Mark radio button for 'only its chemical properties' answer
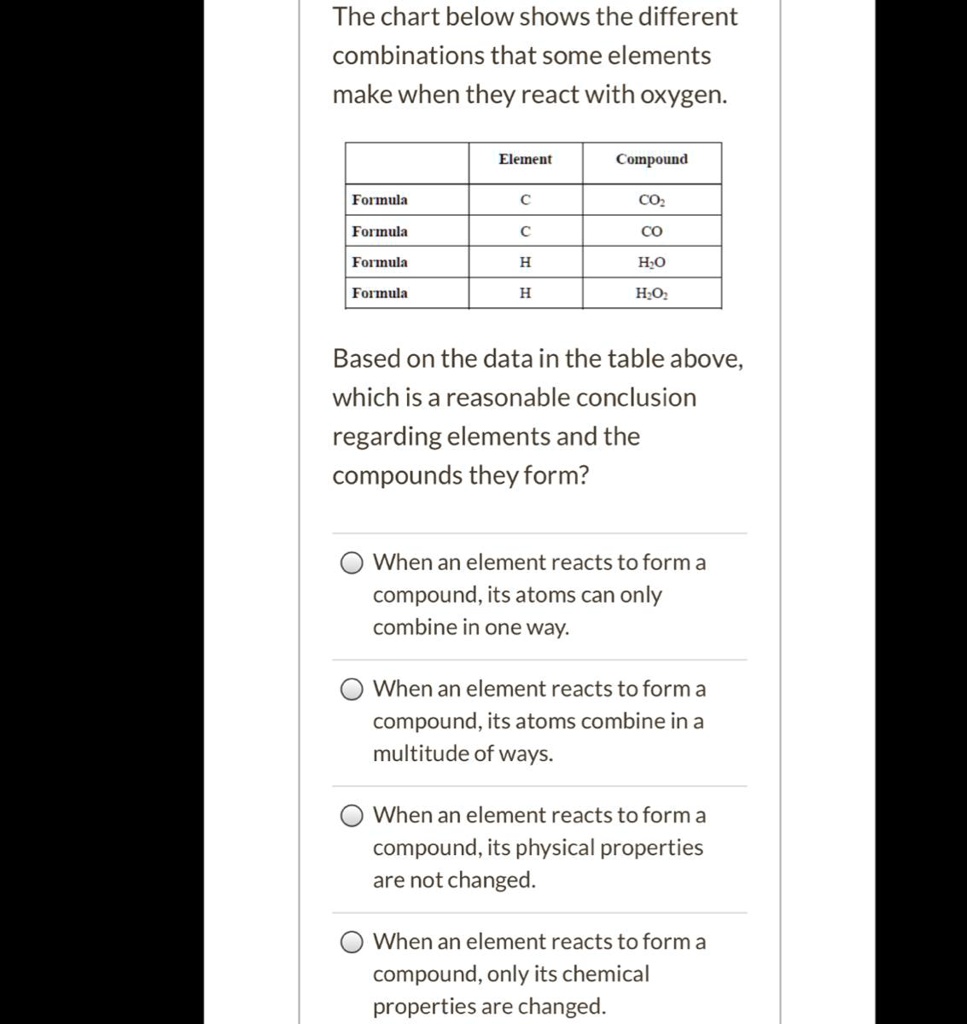Viewport: 967px width, 1024px height. tap(351, 942)
